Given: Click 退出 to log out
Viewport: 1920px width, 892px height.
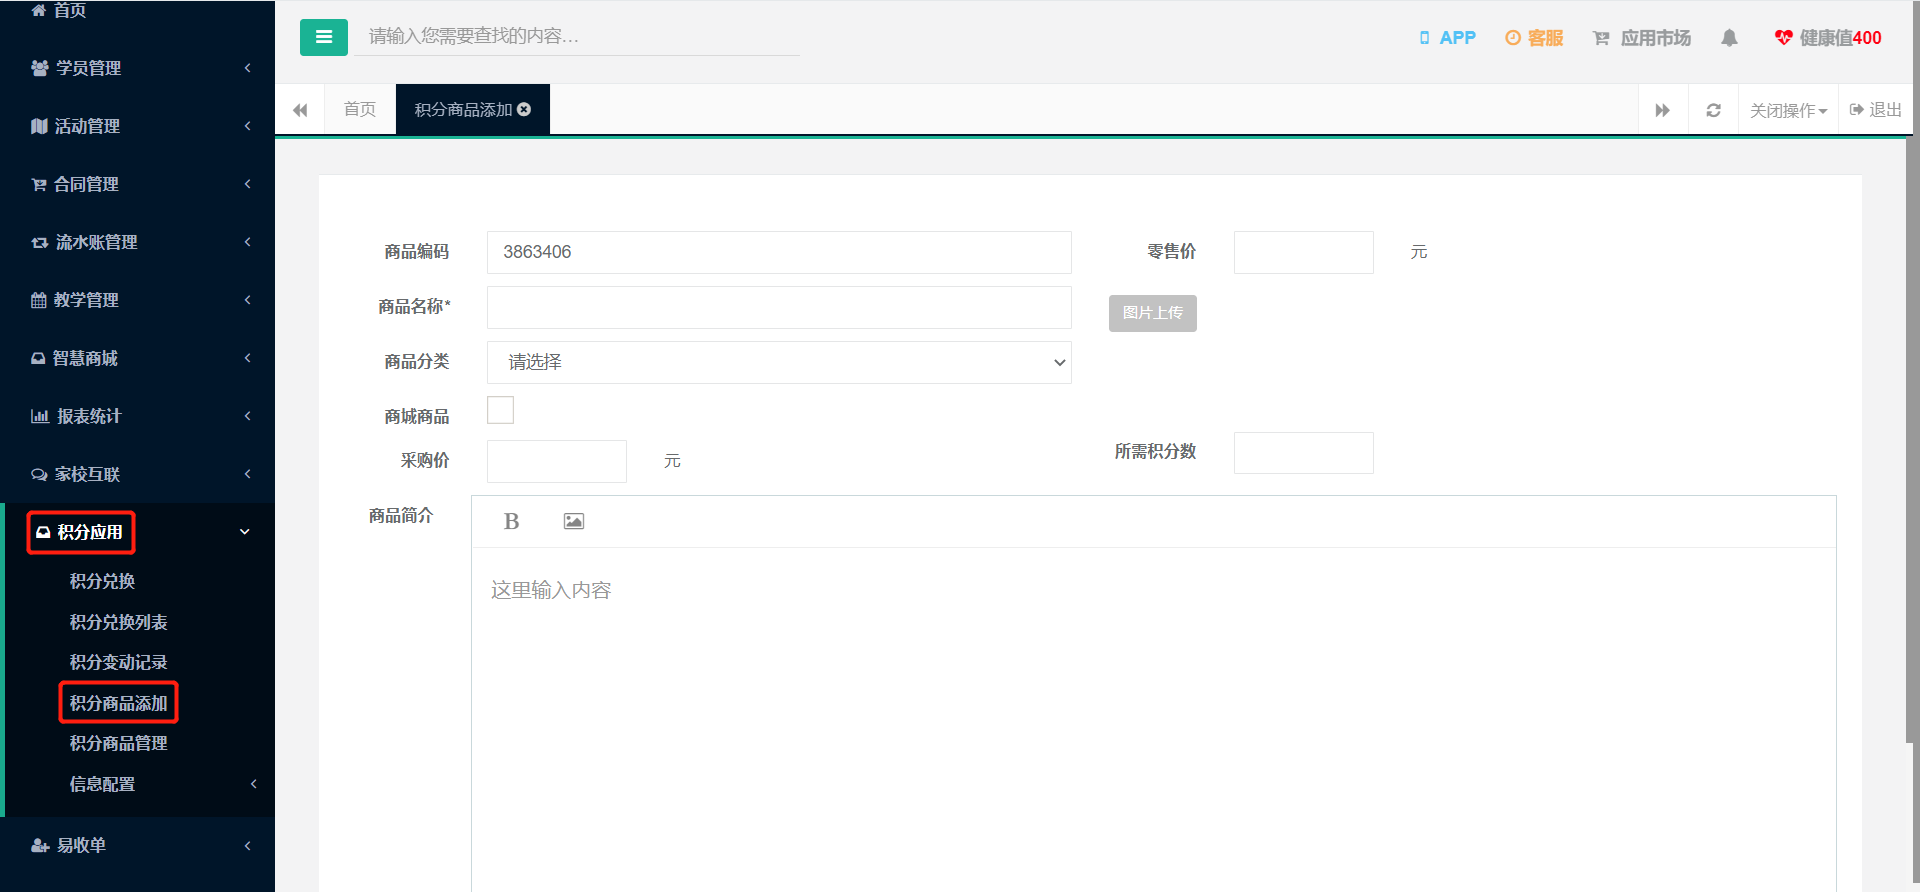Looking at the screenshot, I should click(x=1875, y=110).
